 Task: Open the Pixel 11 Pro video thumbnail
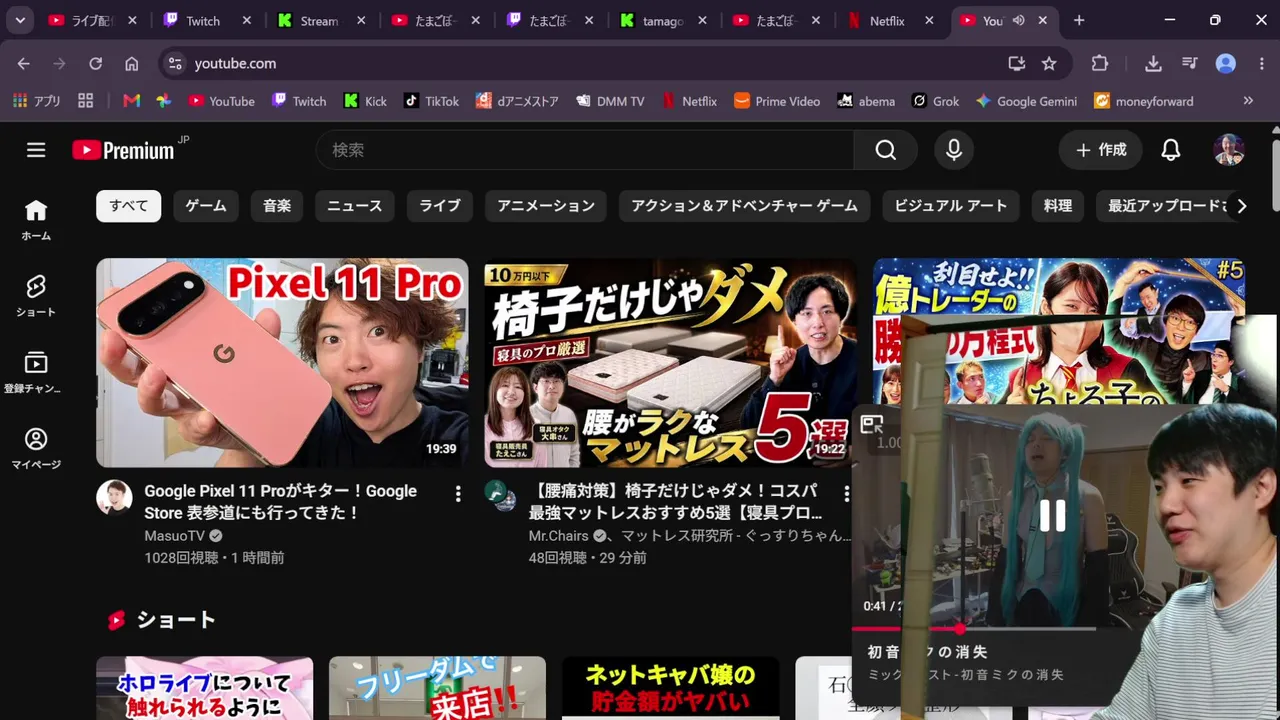tap(282, 363)
